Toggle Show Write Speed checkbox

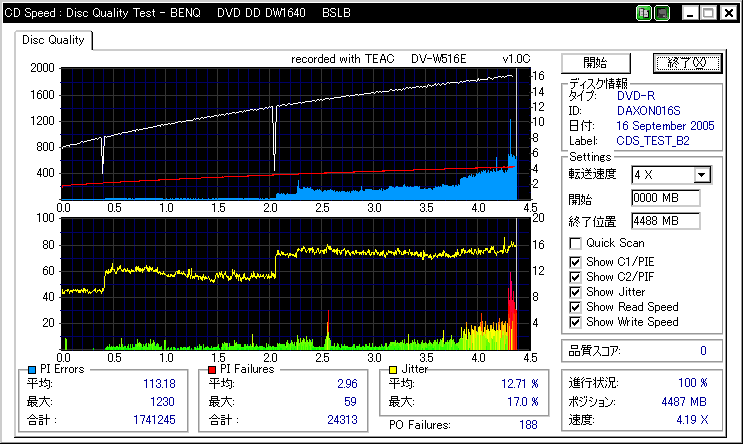point(575,322)
